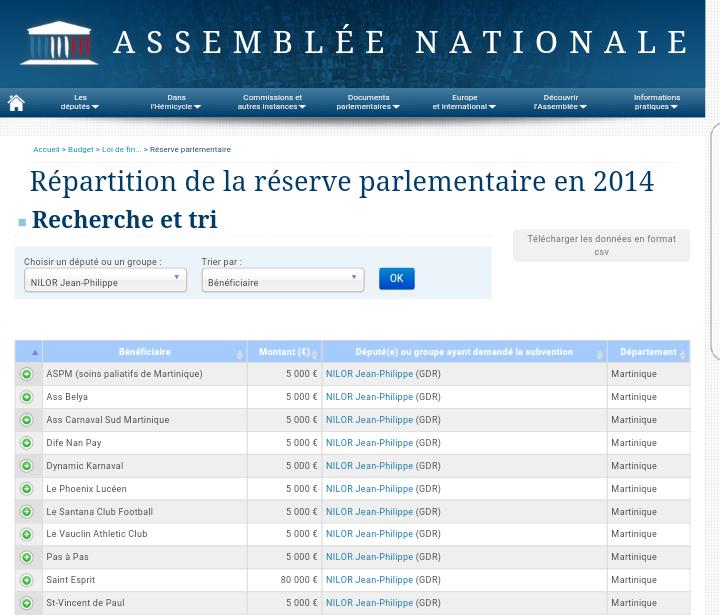
Task: Follow the Budget breadcrumb link
Action: [80, 149]
